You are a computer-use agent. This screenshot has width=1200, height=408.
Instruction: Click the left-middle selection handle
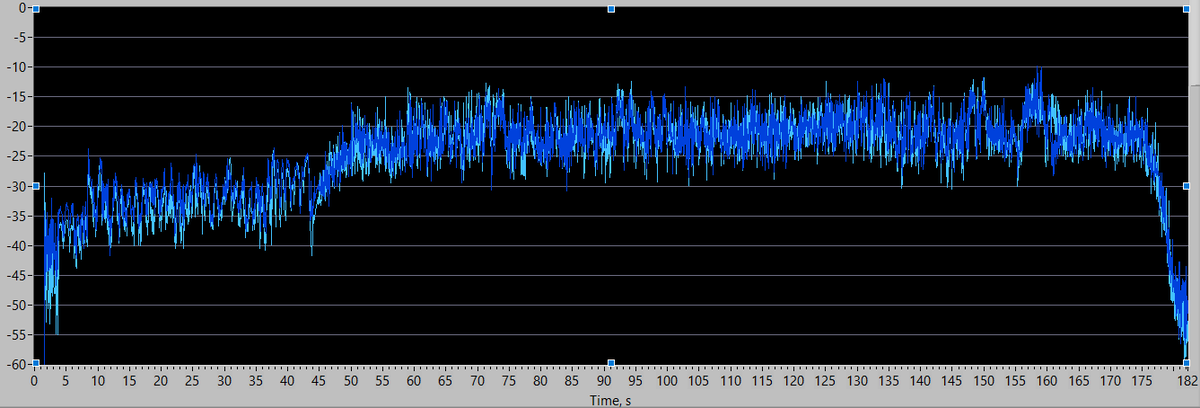click(36, 186)
